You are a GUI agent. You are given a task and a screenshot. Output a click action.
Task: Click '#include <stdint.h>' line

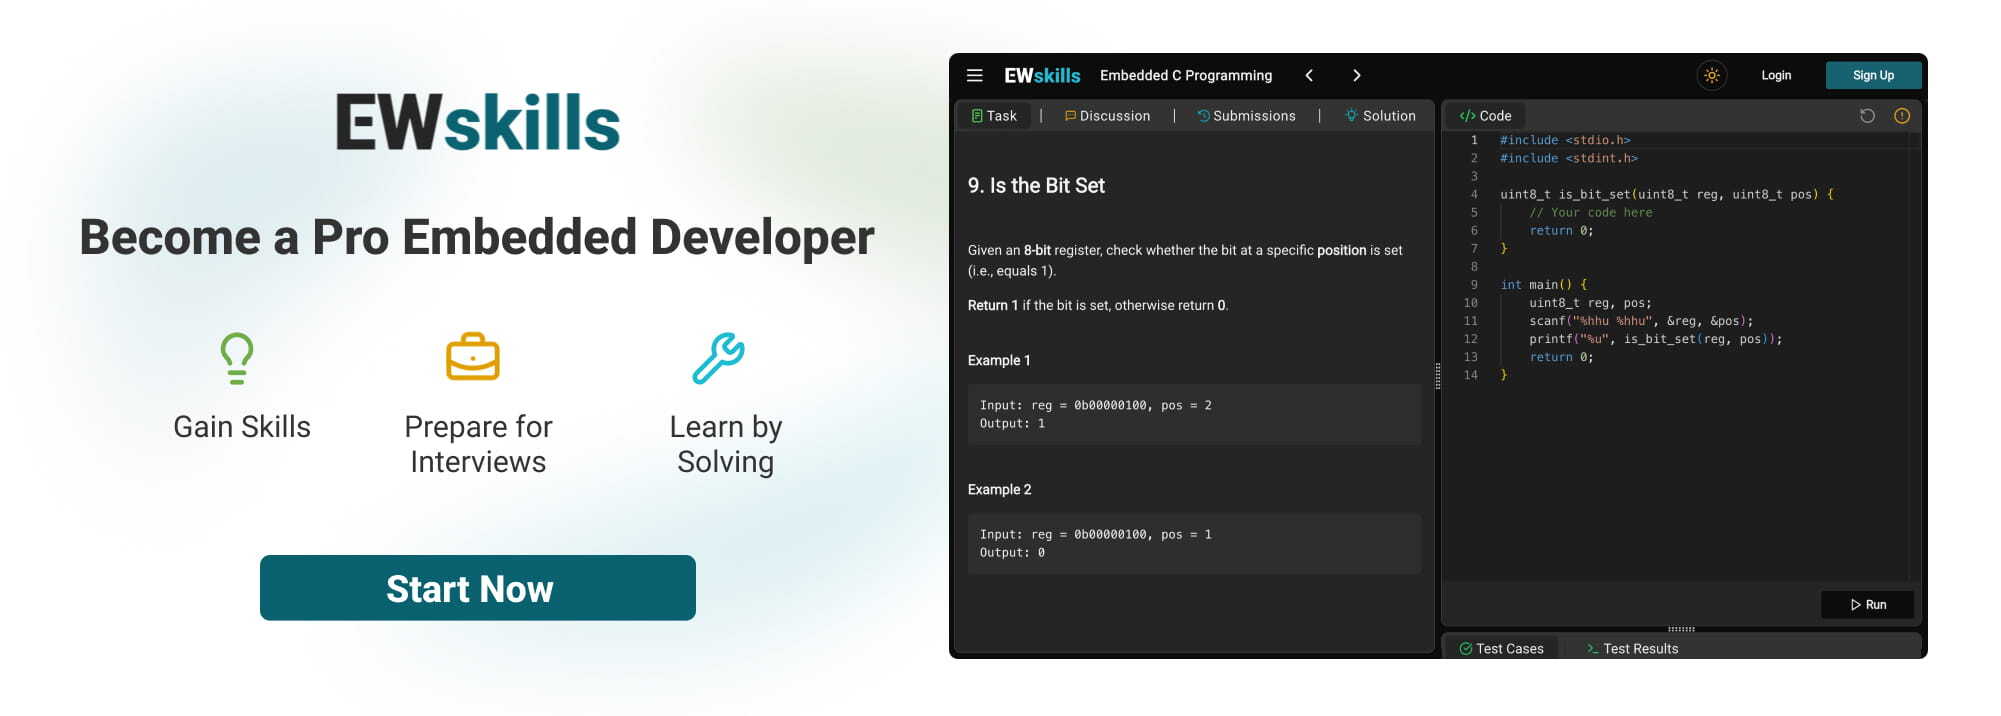point(1568,159)
